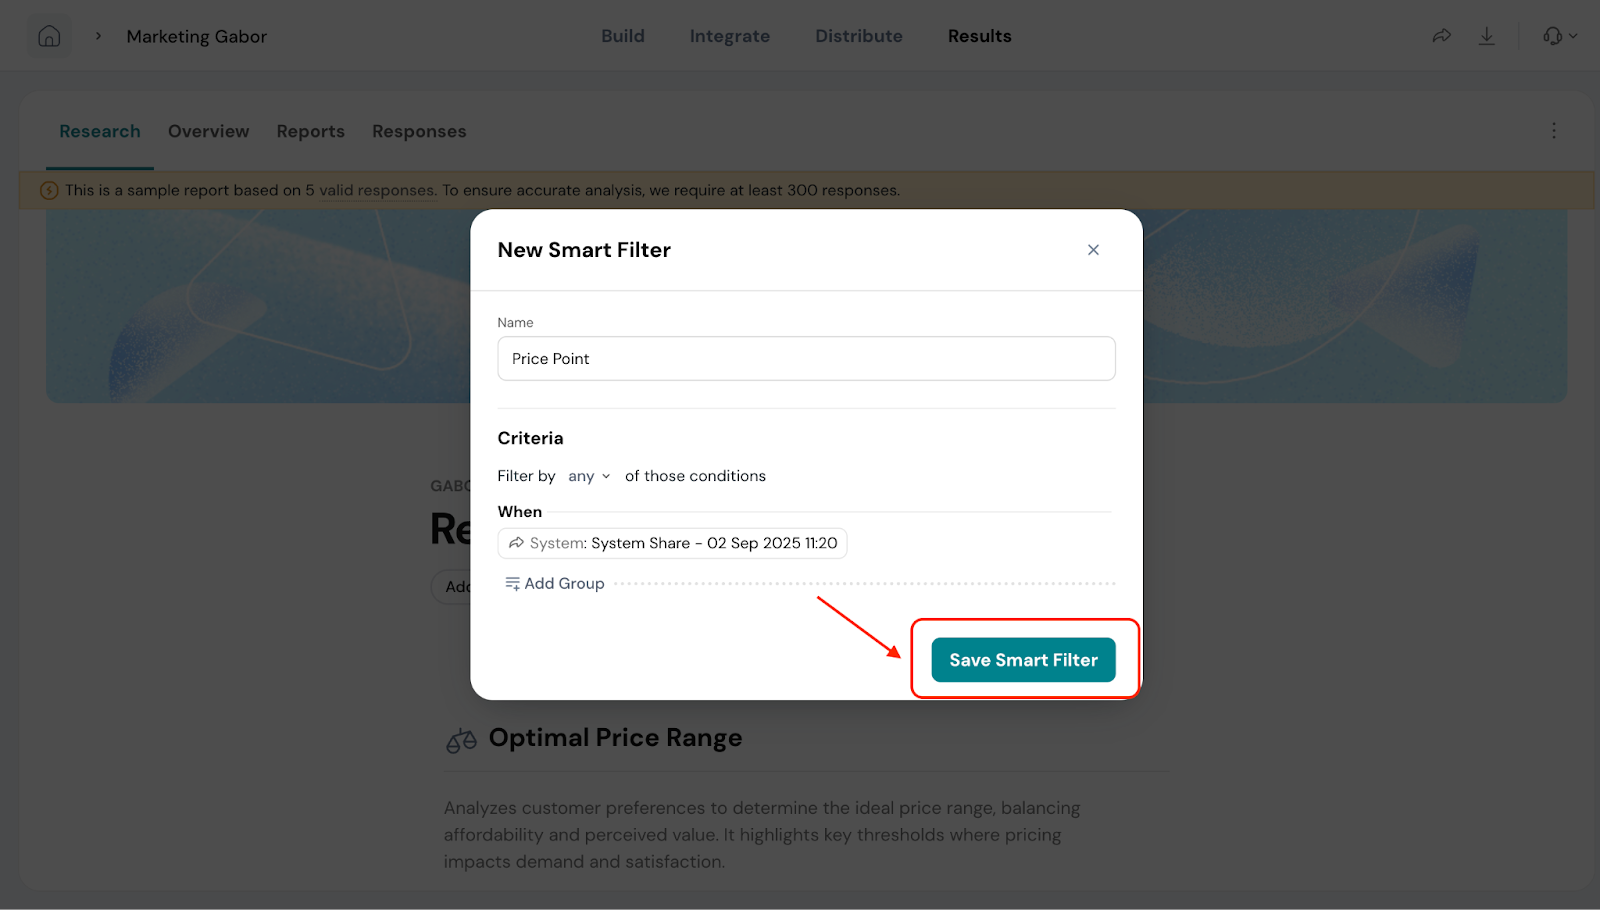Expand the 'any' conditions dropdown

(x=589, y=476)
